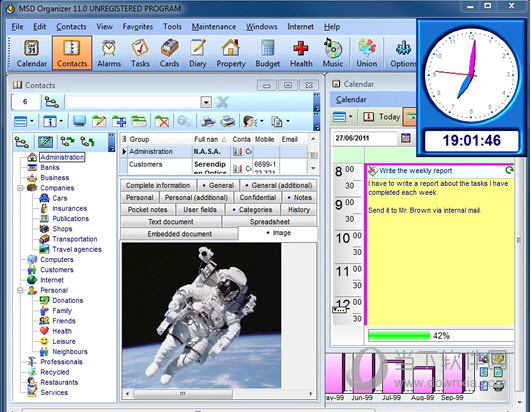This screenshot has width=531, height=412.
Task: Click the new record plus icon
Action: (119, 121)
